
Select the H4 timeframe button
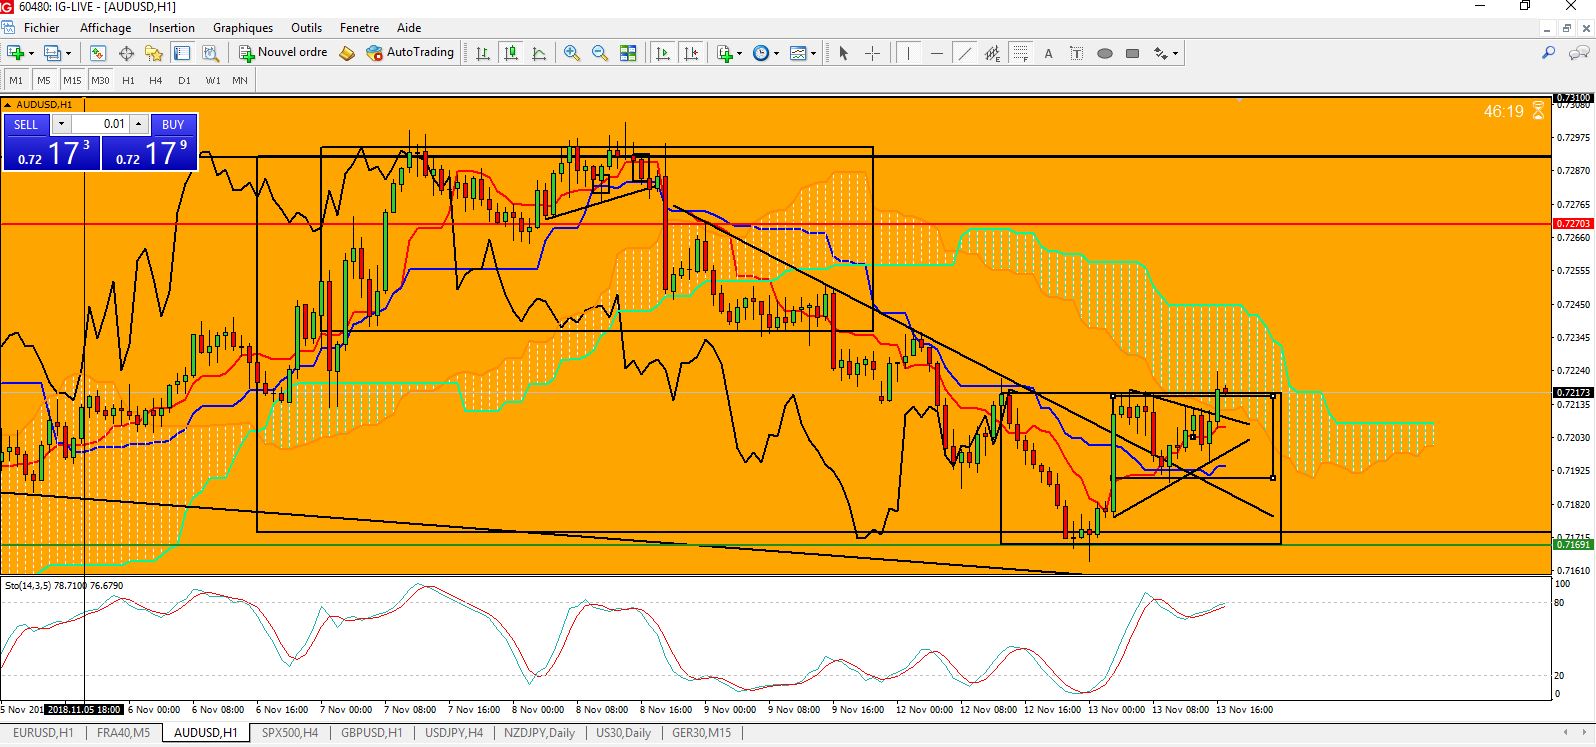click(x=156, y=80)
